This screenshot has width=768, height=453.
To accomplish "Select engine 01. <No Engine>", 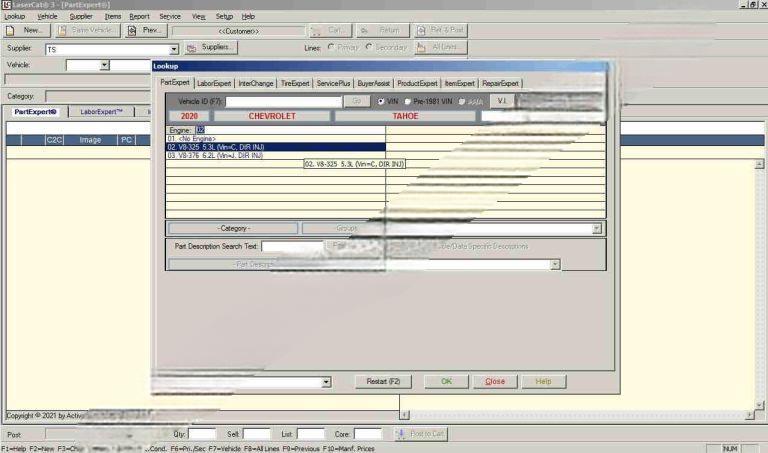I will pyautogui.click(x=276, y=139).
